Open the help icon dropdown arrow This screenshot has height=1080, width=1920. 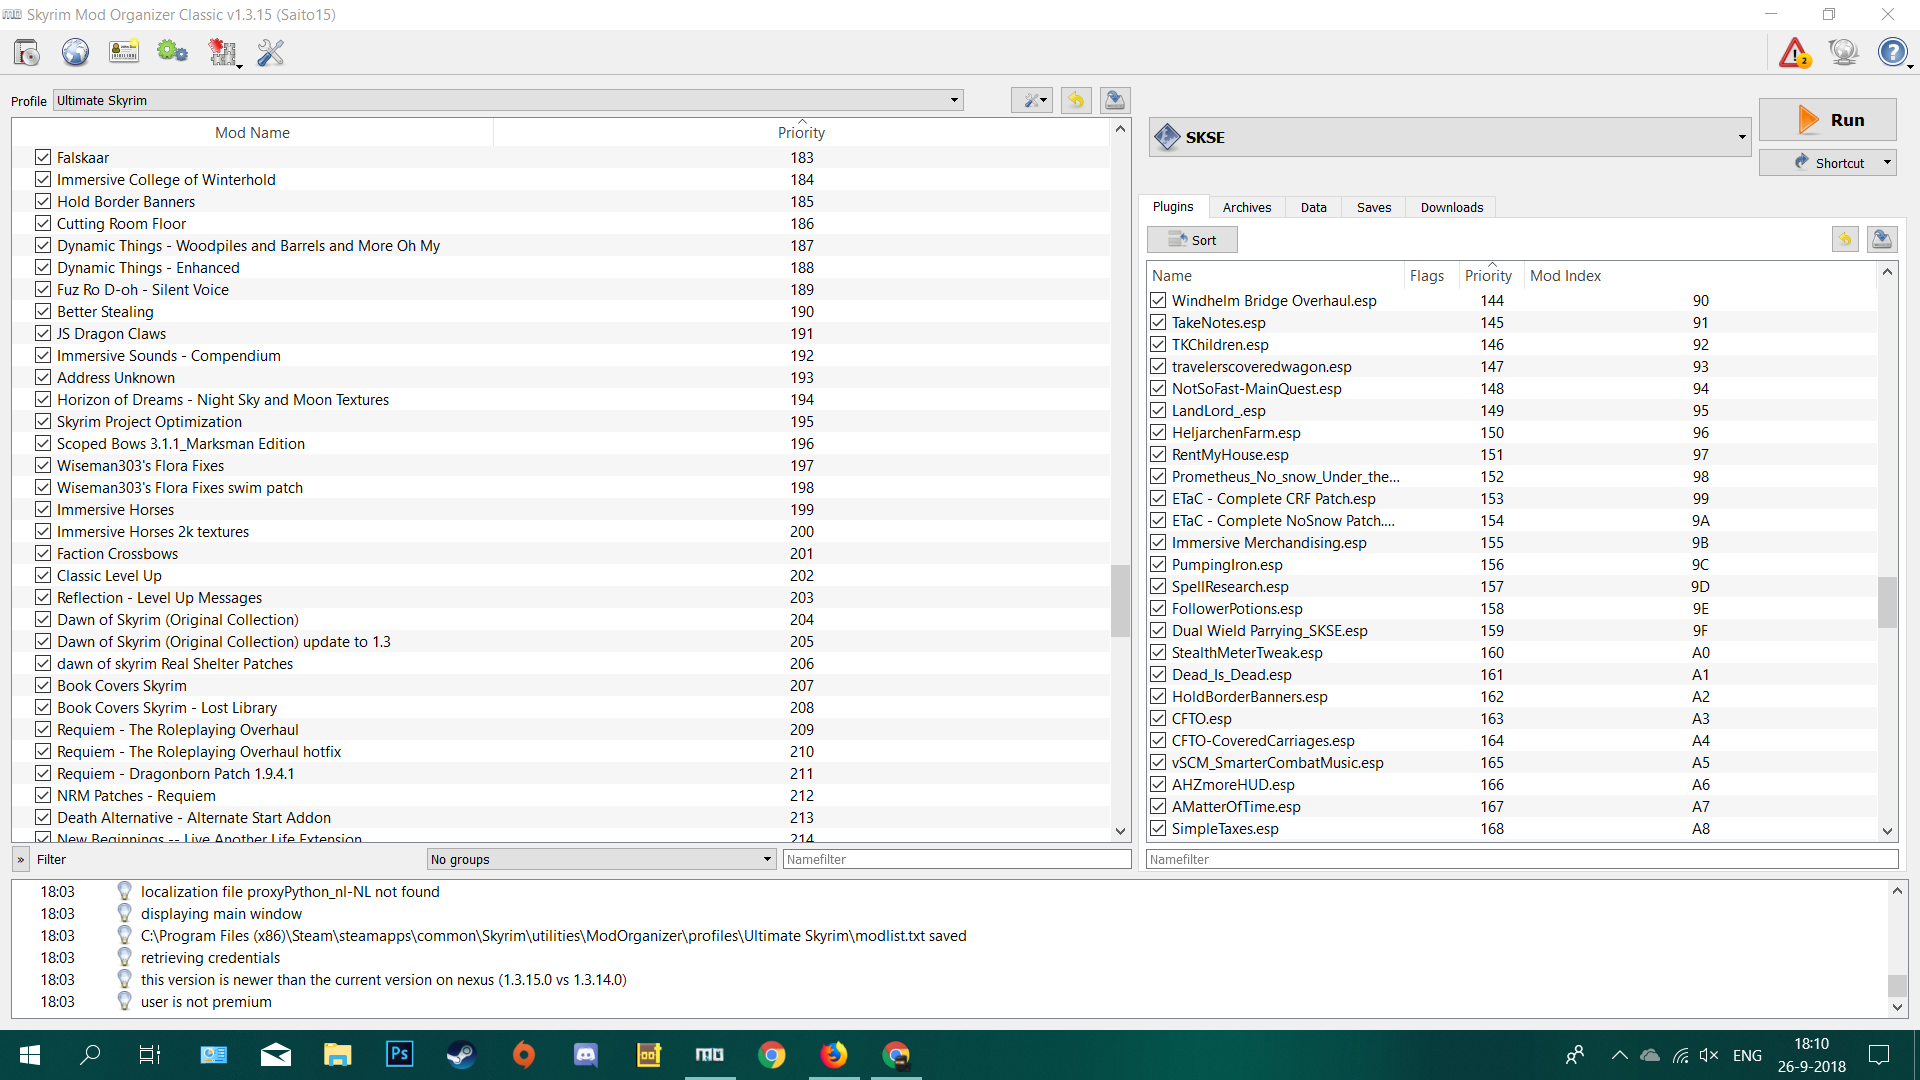click(1911, 66)
